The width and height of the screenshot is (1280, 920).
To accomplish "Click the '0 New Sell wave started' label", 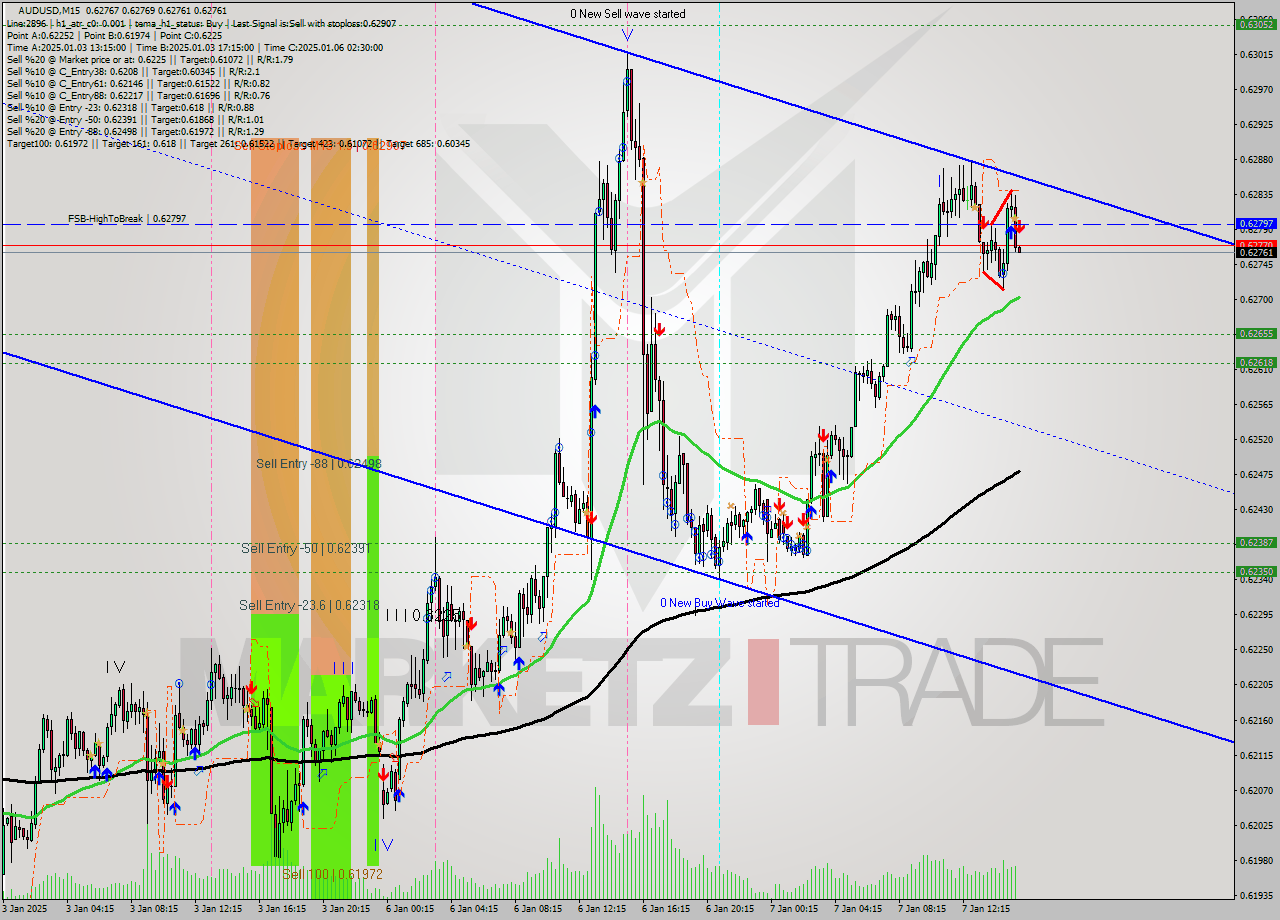I will (x=628, y=14).
